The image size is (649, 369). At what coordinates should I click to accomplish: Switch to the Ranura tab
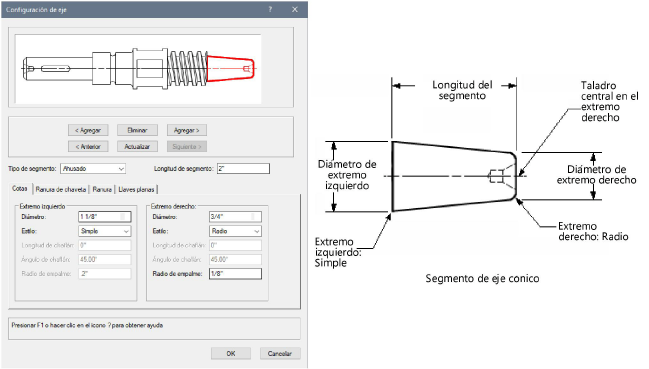[x=102, y=189]
